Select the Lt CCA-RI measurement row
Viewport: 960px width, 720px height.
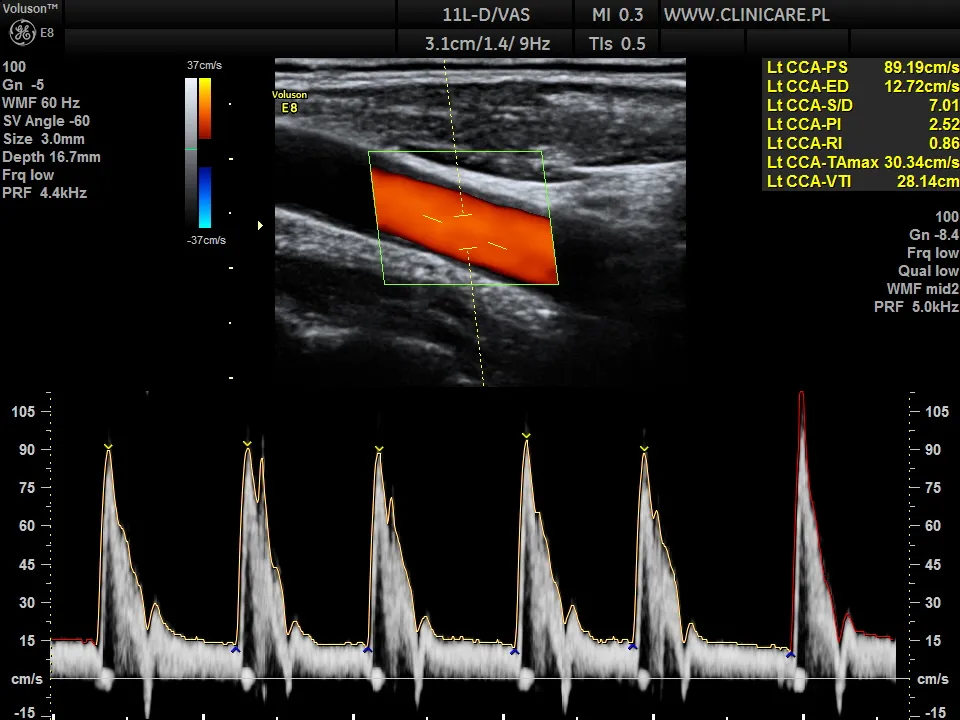click(x=861, y=143)
